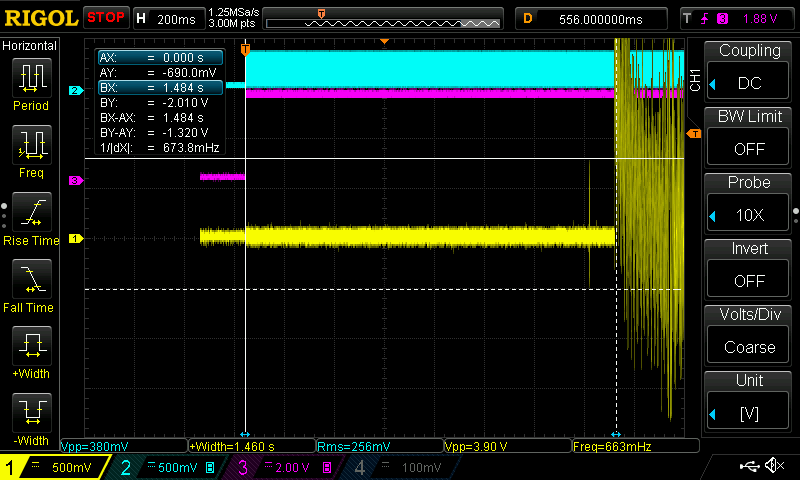The height and width of the screenshot is (480, 800).
Task: Click the right page dot of CH1 menu
Action: pos(796,211)
